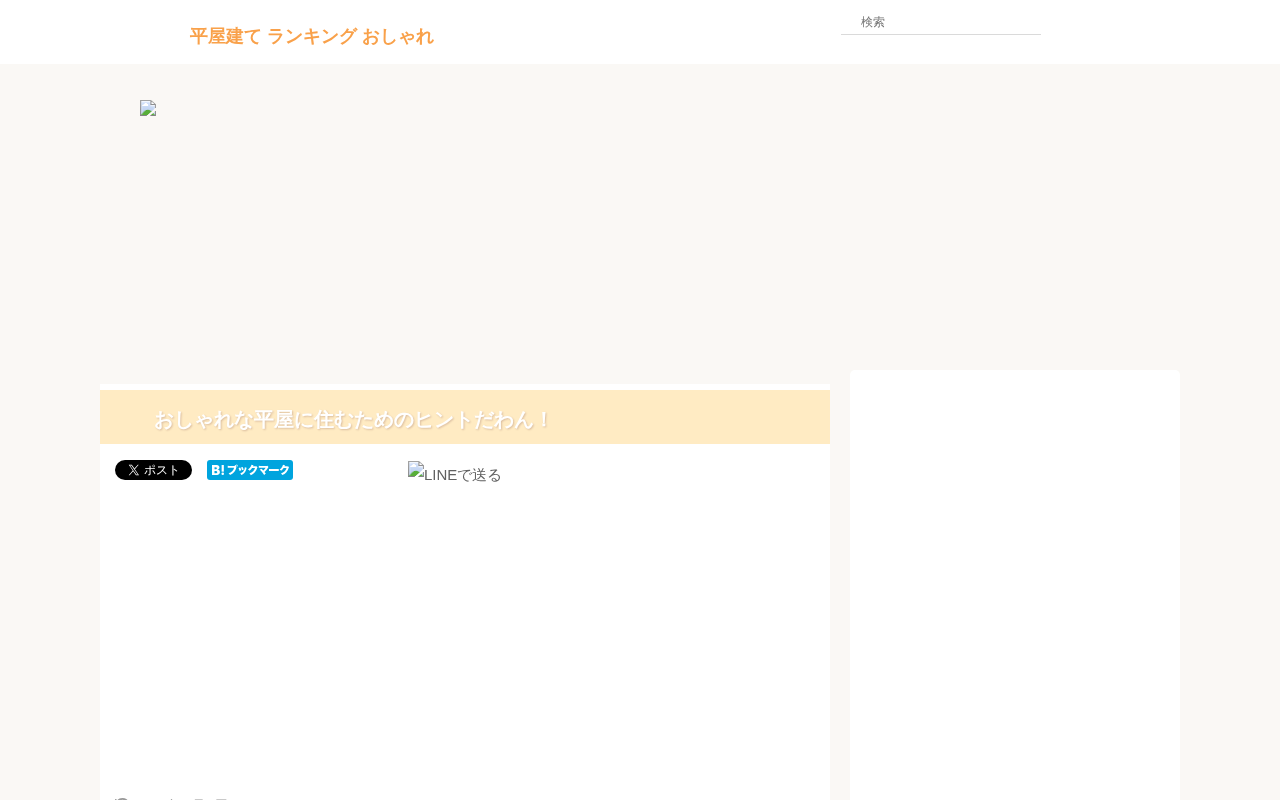Viewport: 1280px width, 800px height.
Task: Click the underline beneath the search box
Action: click(941, 34)
